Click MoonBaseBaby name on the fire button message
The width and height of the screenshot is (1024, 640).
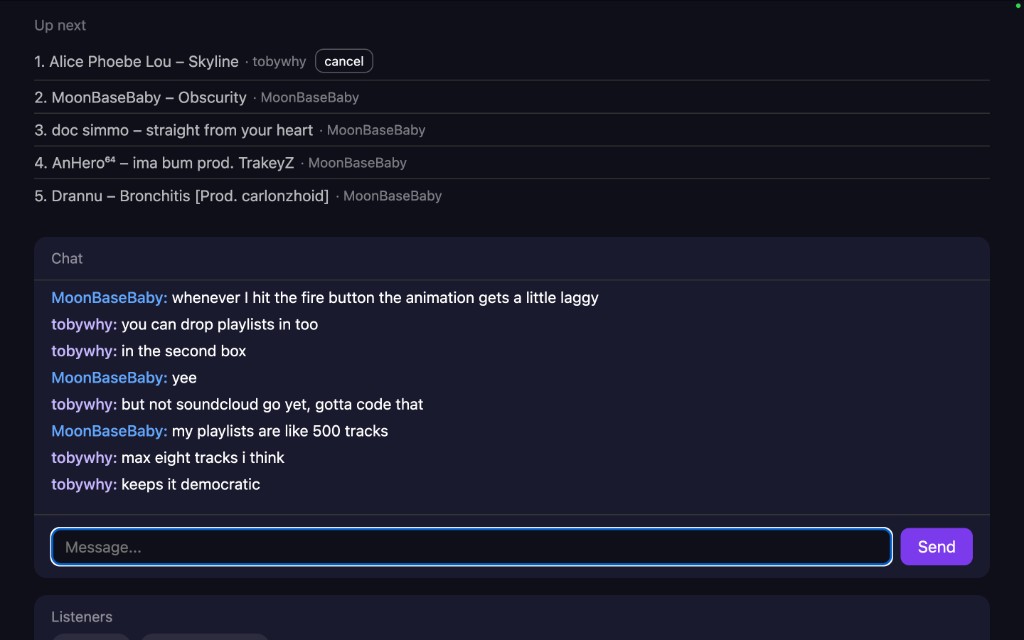click(109, 298)
